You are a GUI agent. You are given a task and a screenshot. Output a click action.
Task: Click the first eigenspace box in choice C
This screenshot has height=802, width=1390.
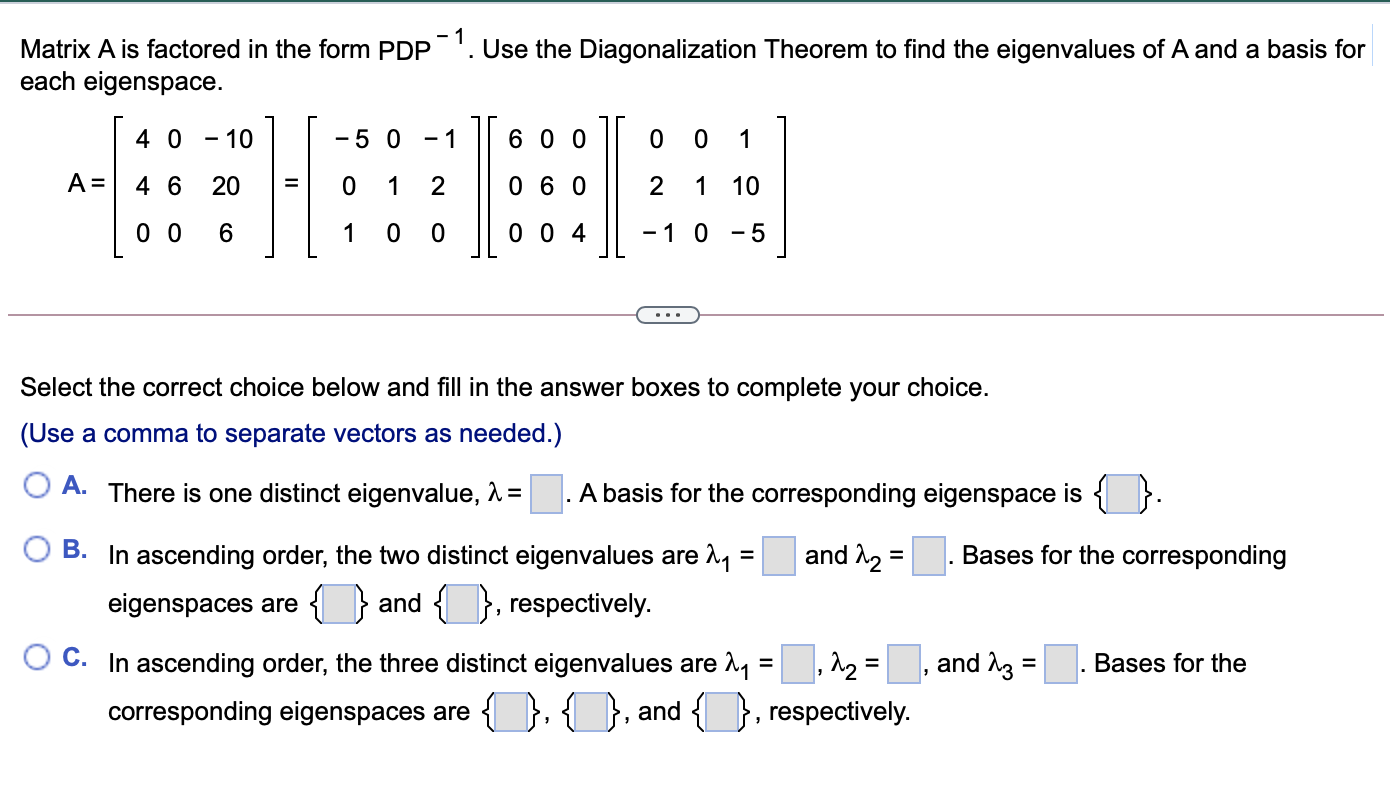[509, 712]
